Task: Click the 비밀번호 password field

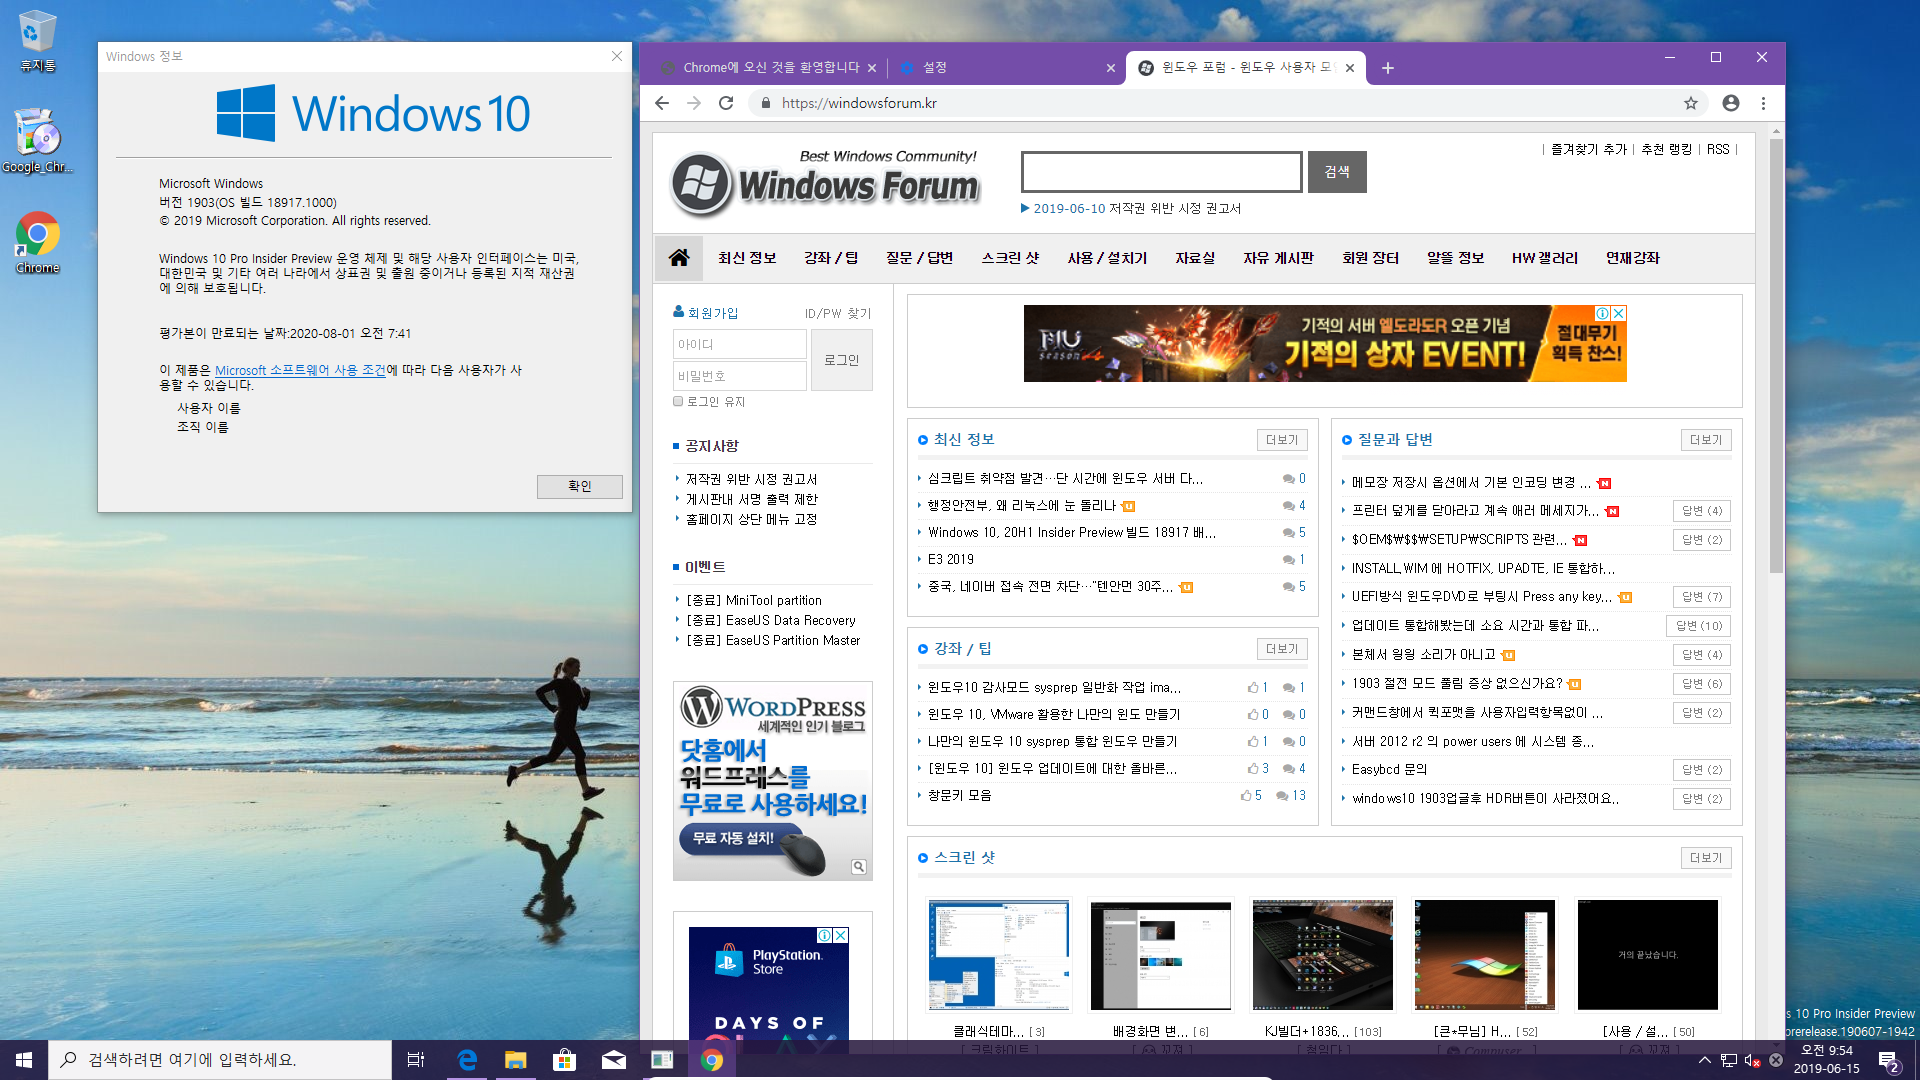Action: click(740, 376)
